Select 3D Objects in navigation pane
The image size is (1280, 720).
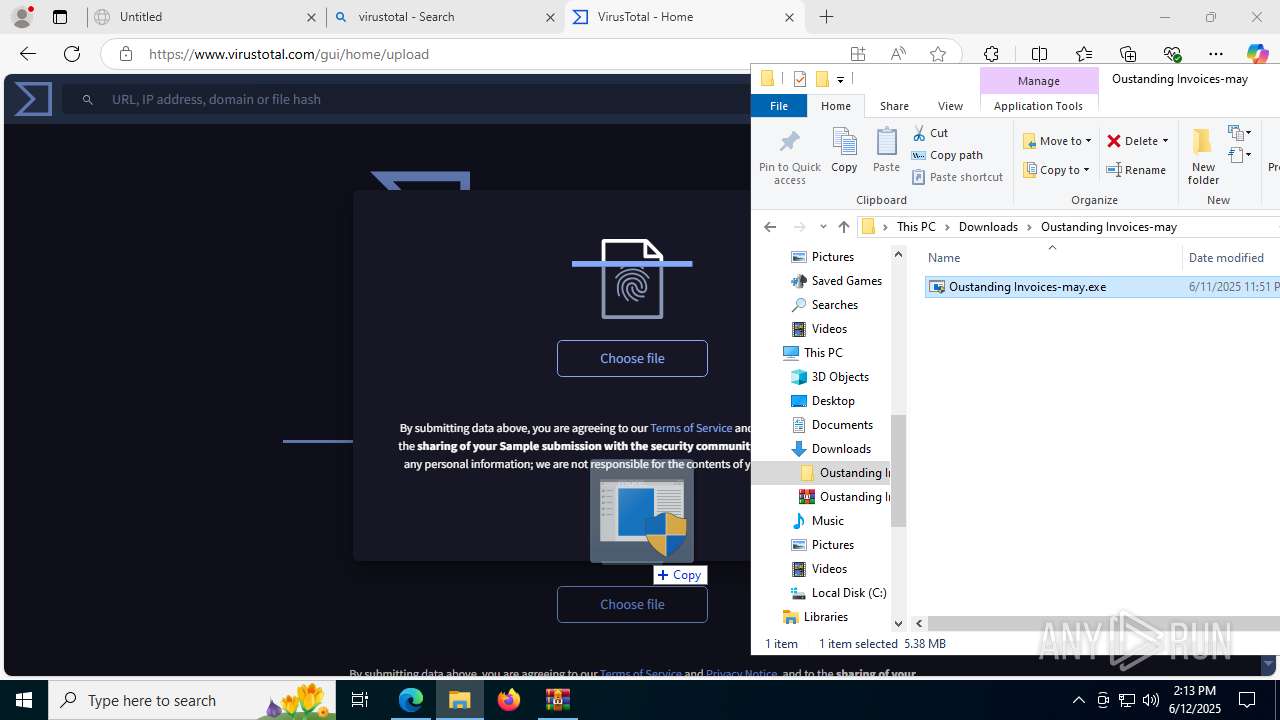[840, 377]
